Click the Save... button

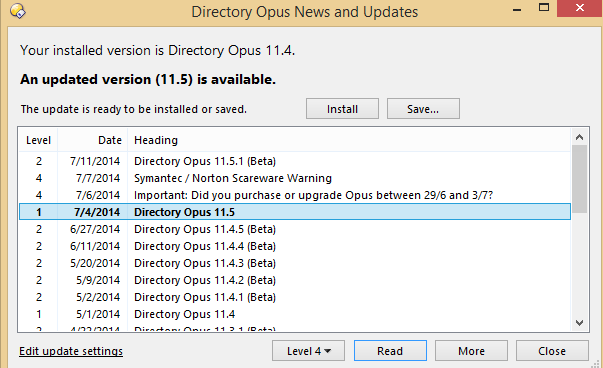(423, 109)
